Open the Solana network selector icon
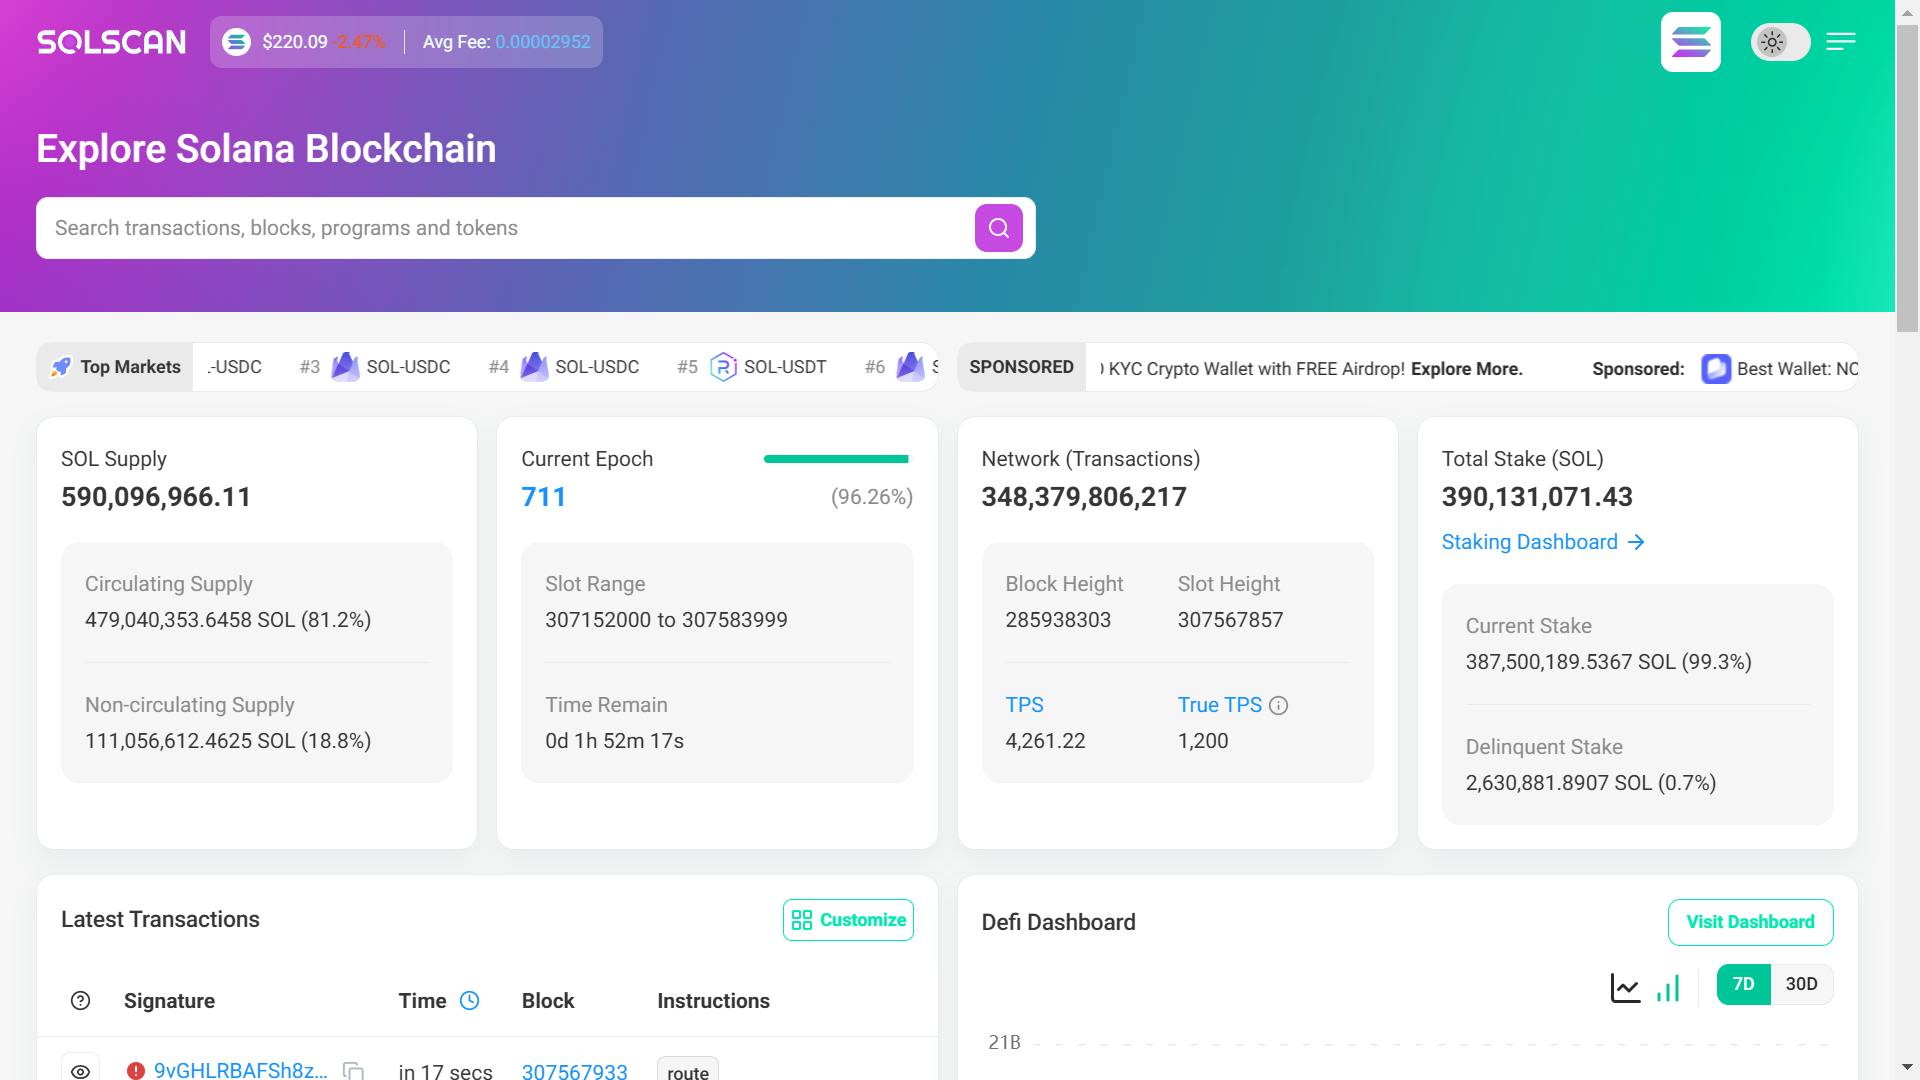1920x1080 pixels. (1690, 42)
